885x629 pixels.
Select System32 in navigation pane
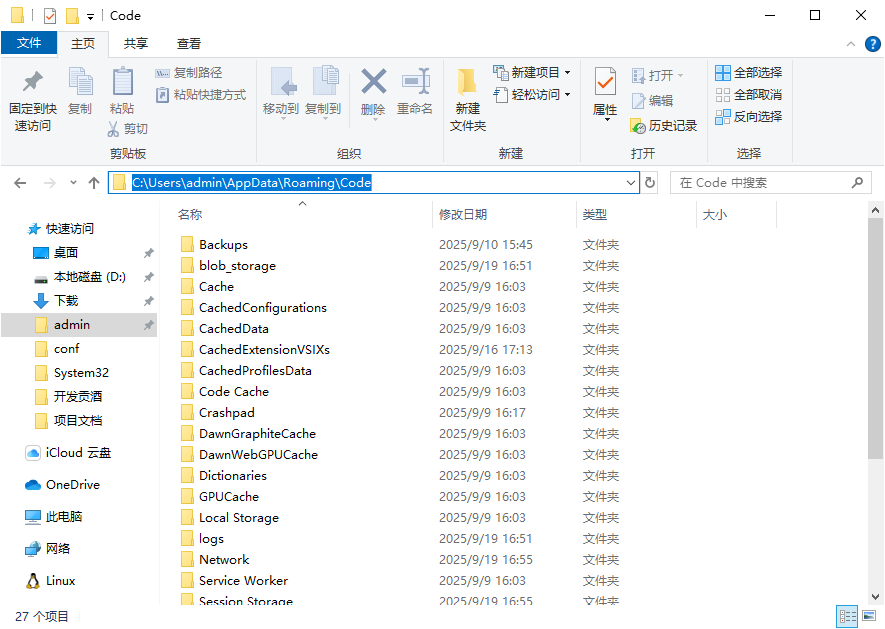tap(72, 373)
